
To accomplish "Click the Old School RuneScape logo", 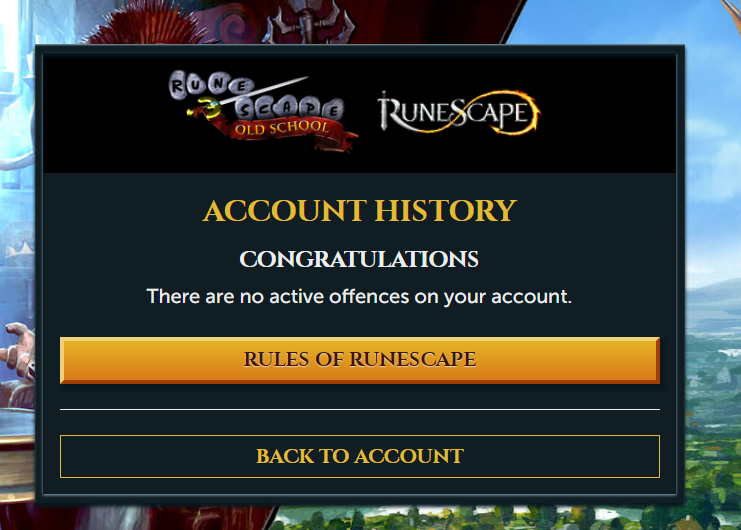I will [263, 111].
